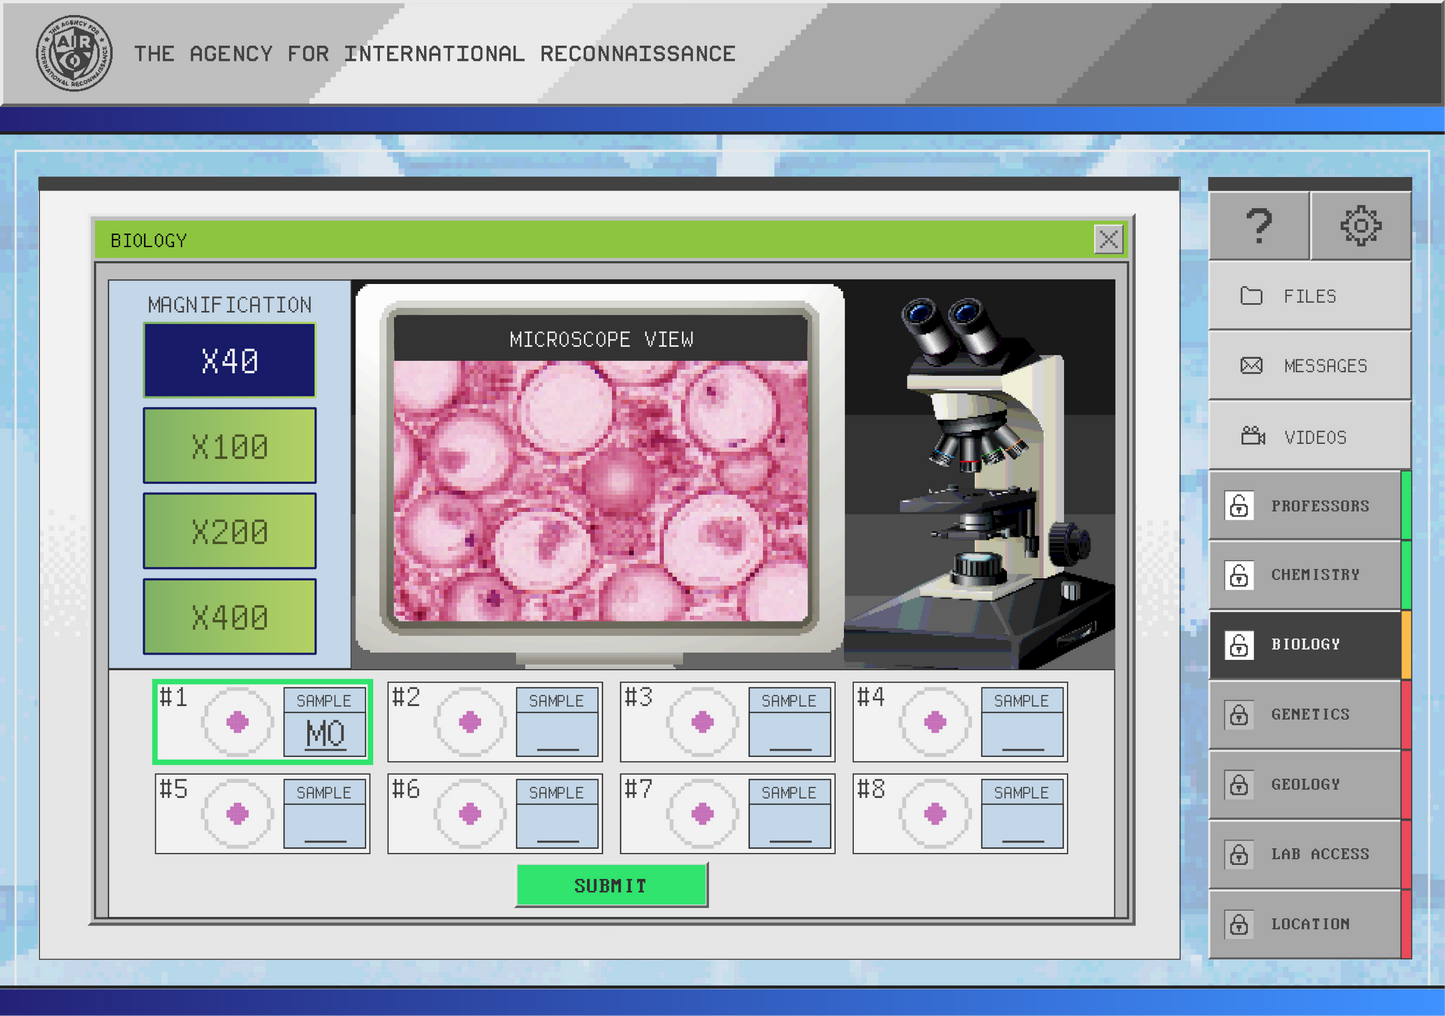Set magnification to X400
1445x1016 pixels.
tap(229, 617)
